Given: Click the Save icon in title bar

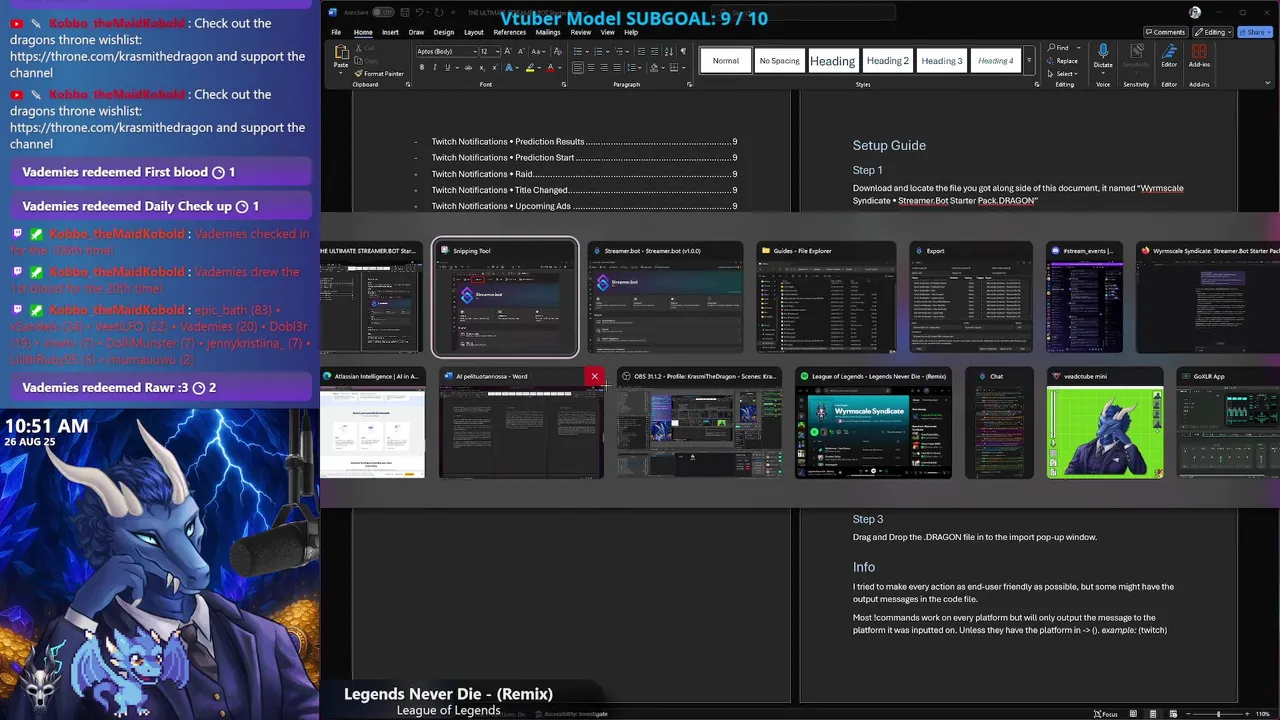Looking at the screenshot, I should tap(405, 12).
